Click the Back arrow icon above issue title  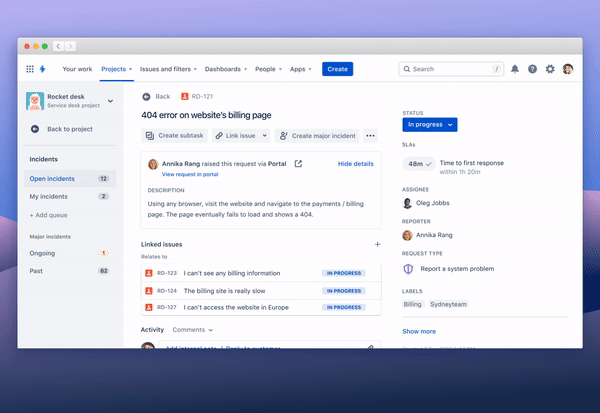(146, 96)
